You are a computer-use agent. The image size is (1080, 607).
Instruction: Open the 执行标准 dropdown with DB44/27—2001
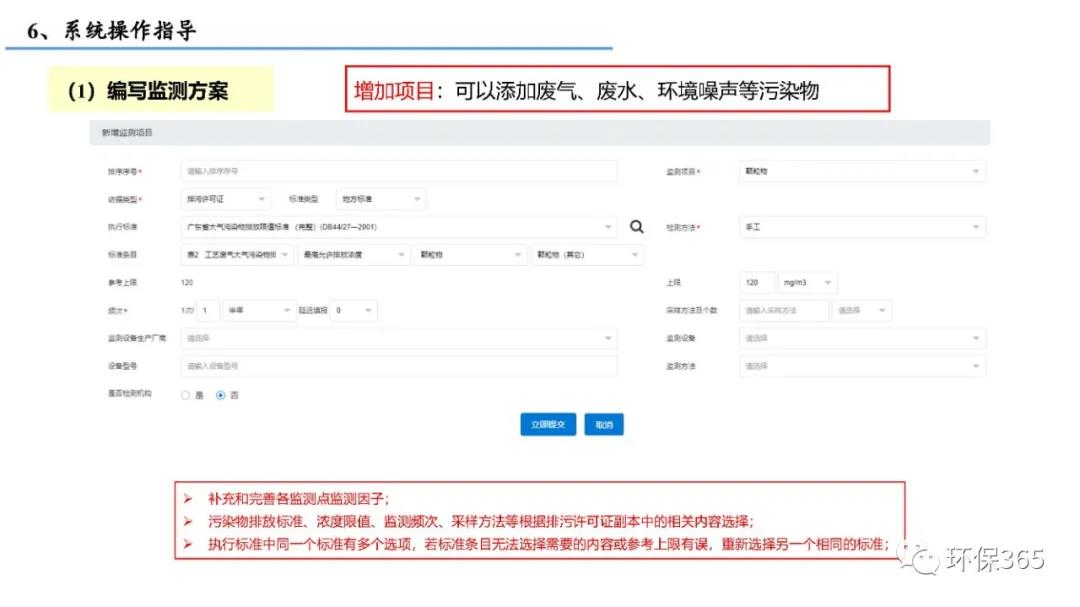point(398,227)
